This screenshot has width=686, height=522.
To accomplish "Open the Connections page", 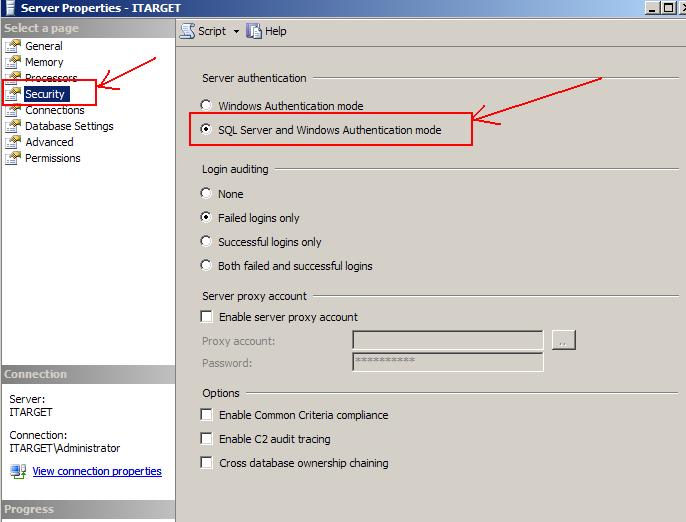I will click(x=55, y=110).
